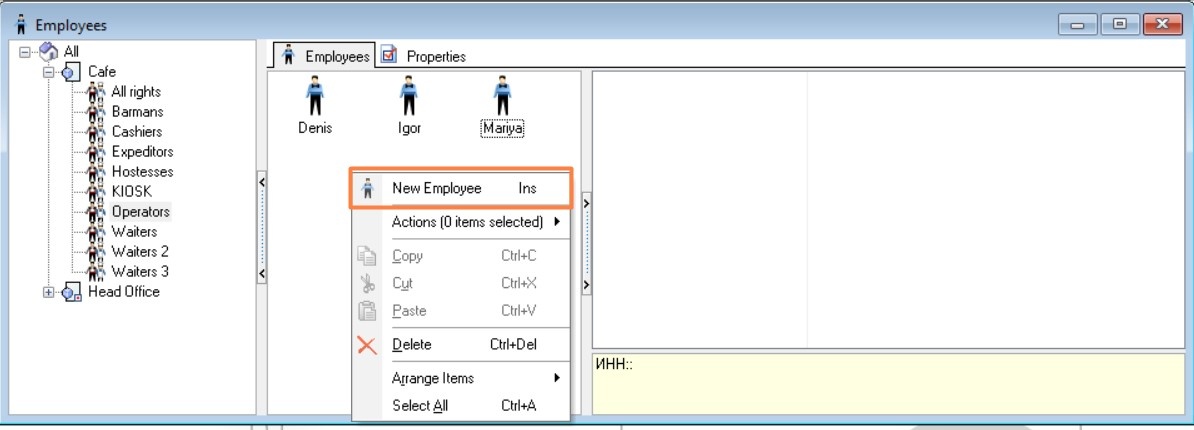The height and width of the screenshot is (430, 1194).
Task: Click the New Employee person icon
Action: pyautogui.click(x=367, y=188)
